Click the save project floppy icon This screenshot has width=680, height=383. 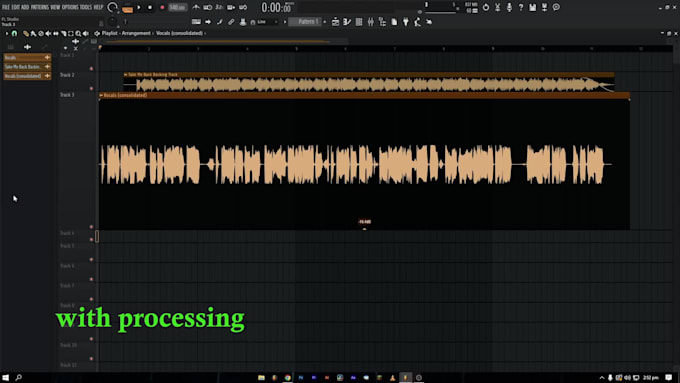point(533,7)
